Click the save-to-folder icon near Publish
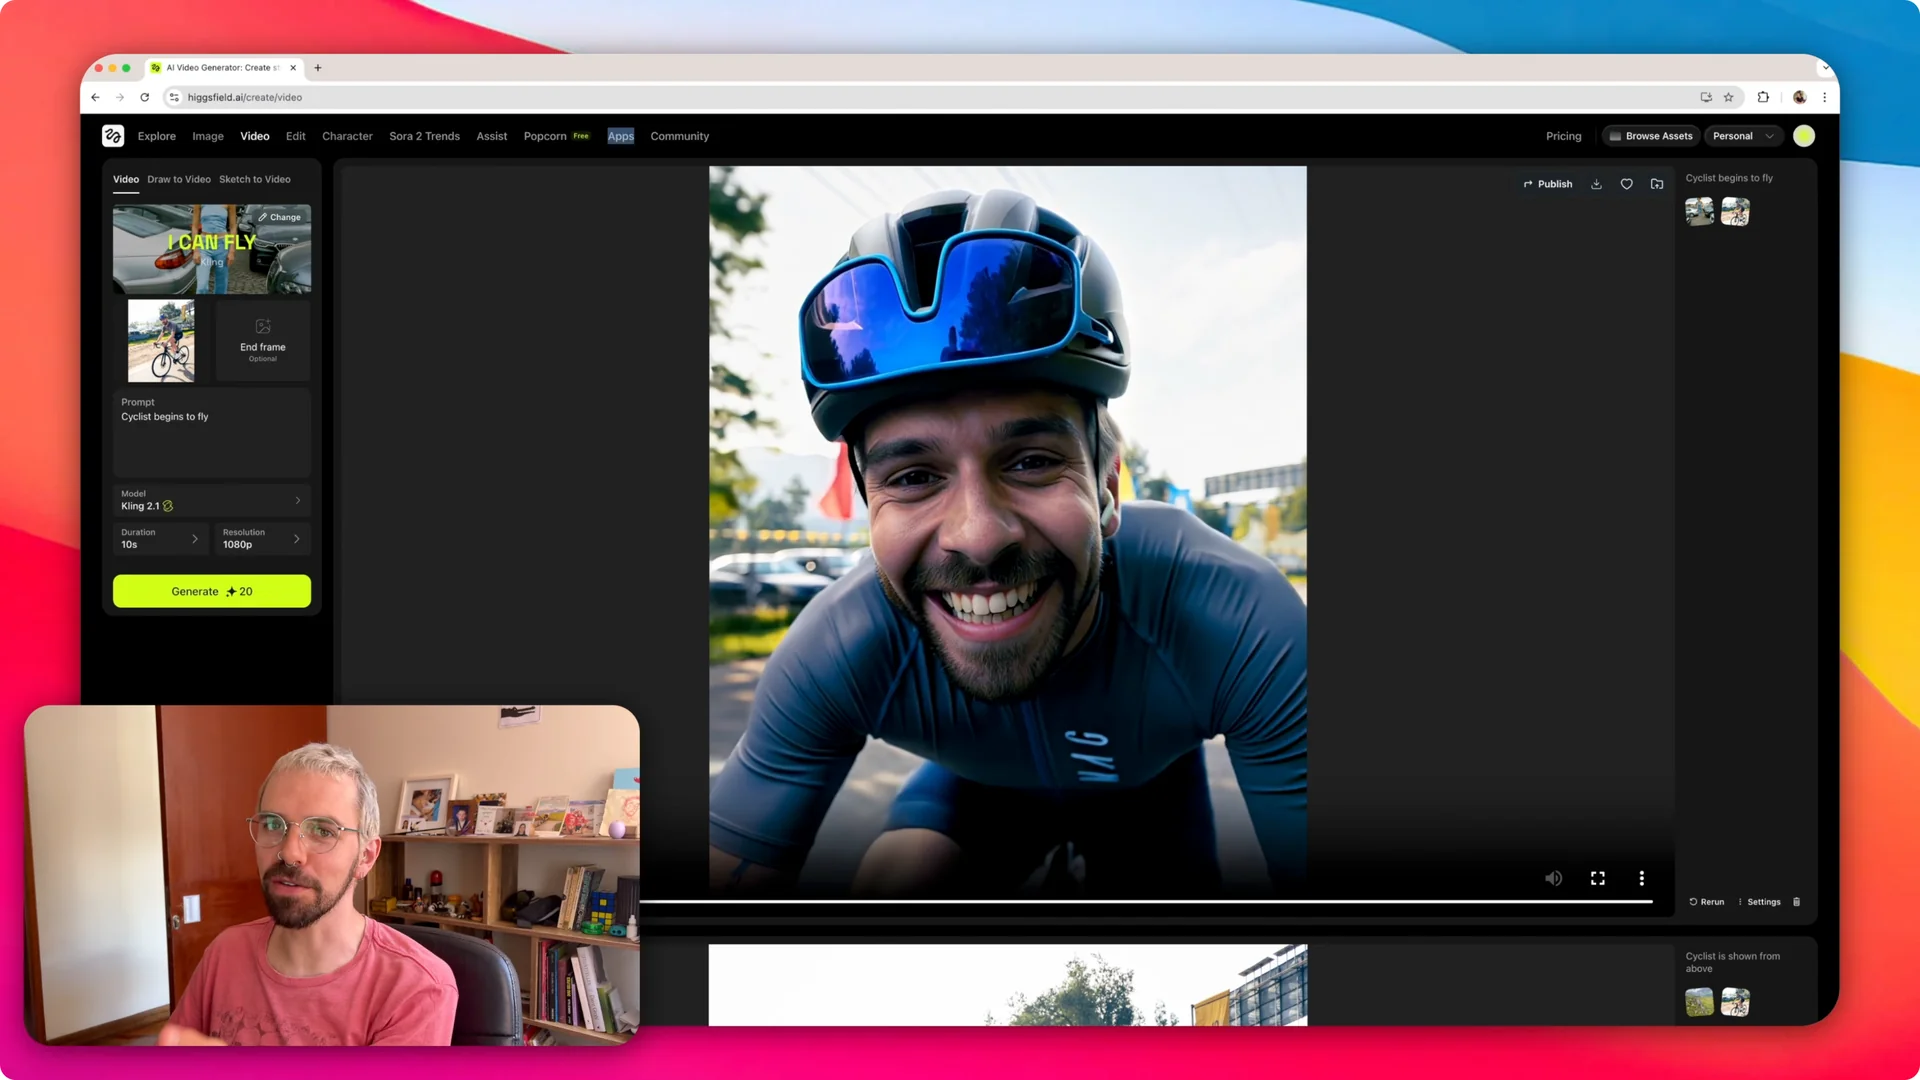Image resolution: width=1920 pixels, height=1080 pixels. click(x=1657, y=184)
